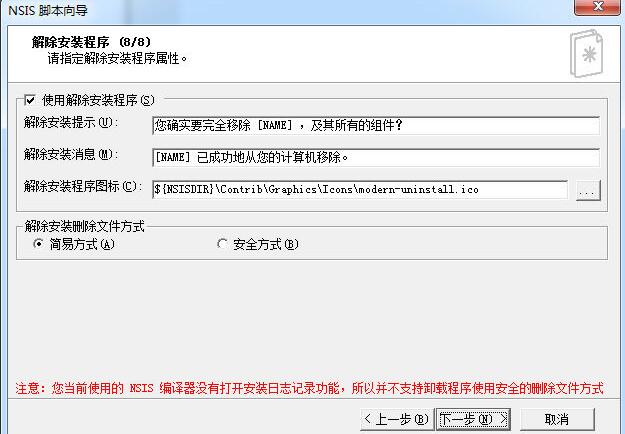Proceed with the 下一步 button
Screen dimensions: 625x434
tap(473, 419)
